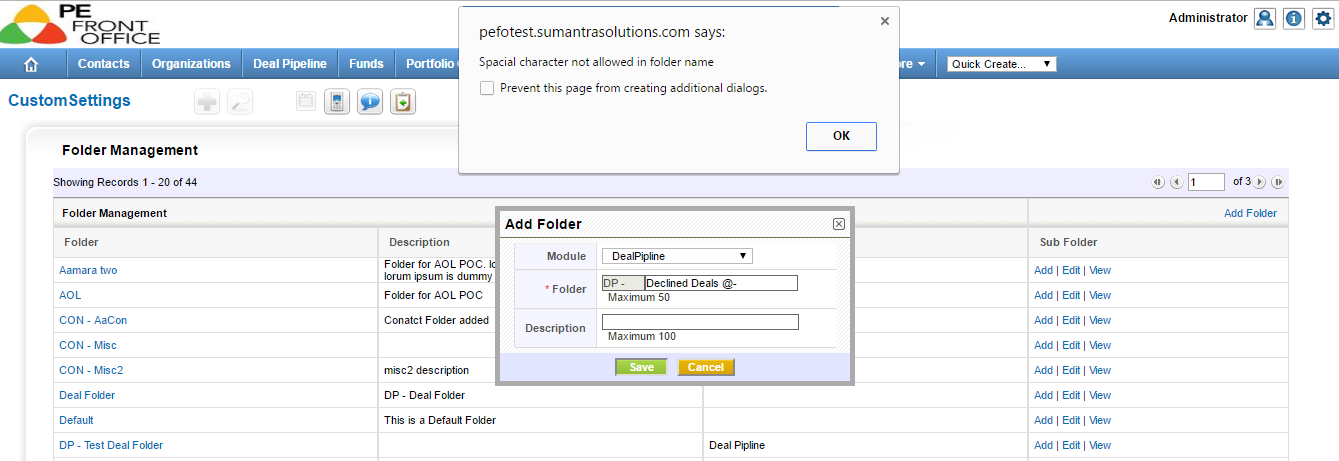The image size is (1339, 461).
Task: Click the clipboard with green arrow icon
Action: 402,101
